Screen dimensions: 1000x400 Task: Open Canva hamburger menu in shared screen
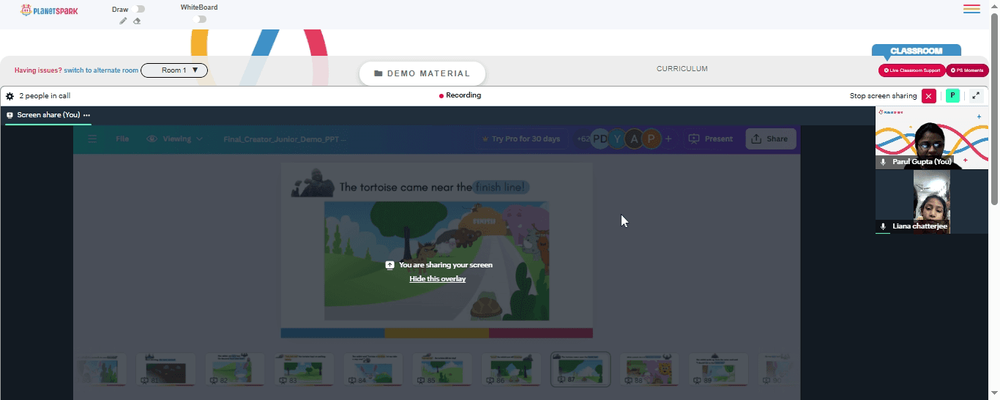click(92, 138)
